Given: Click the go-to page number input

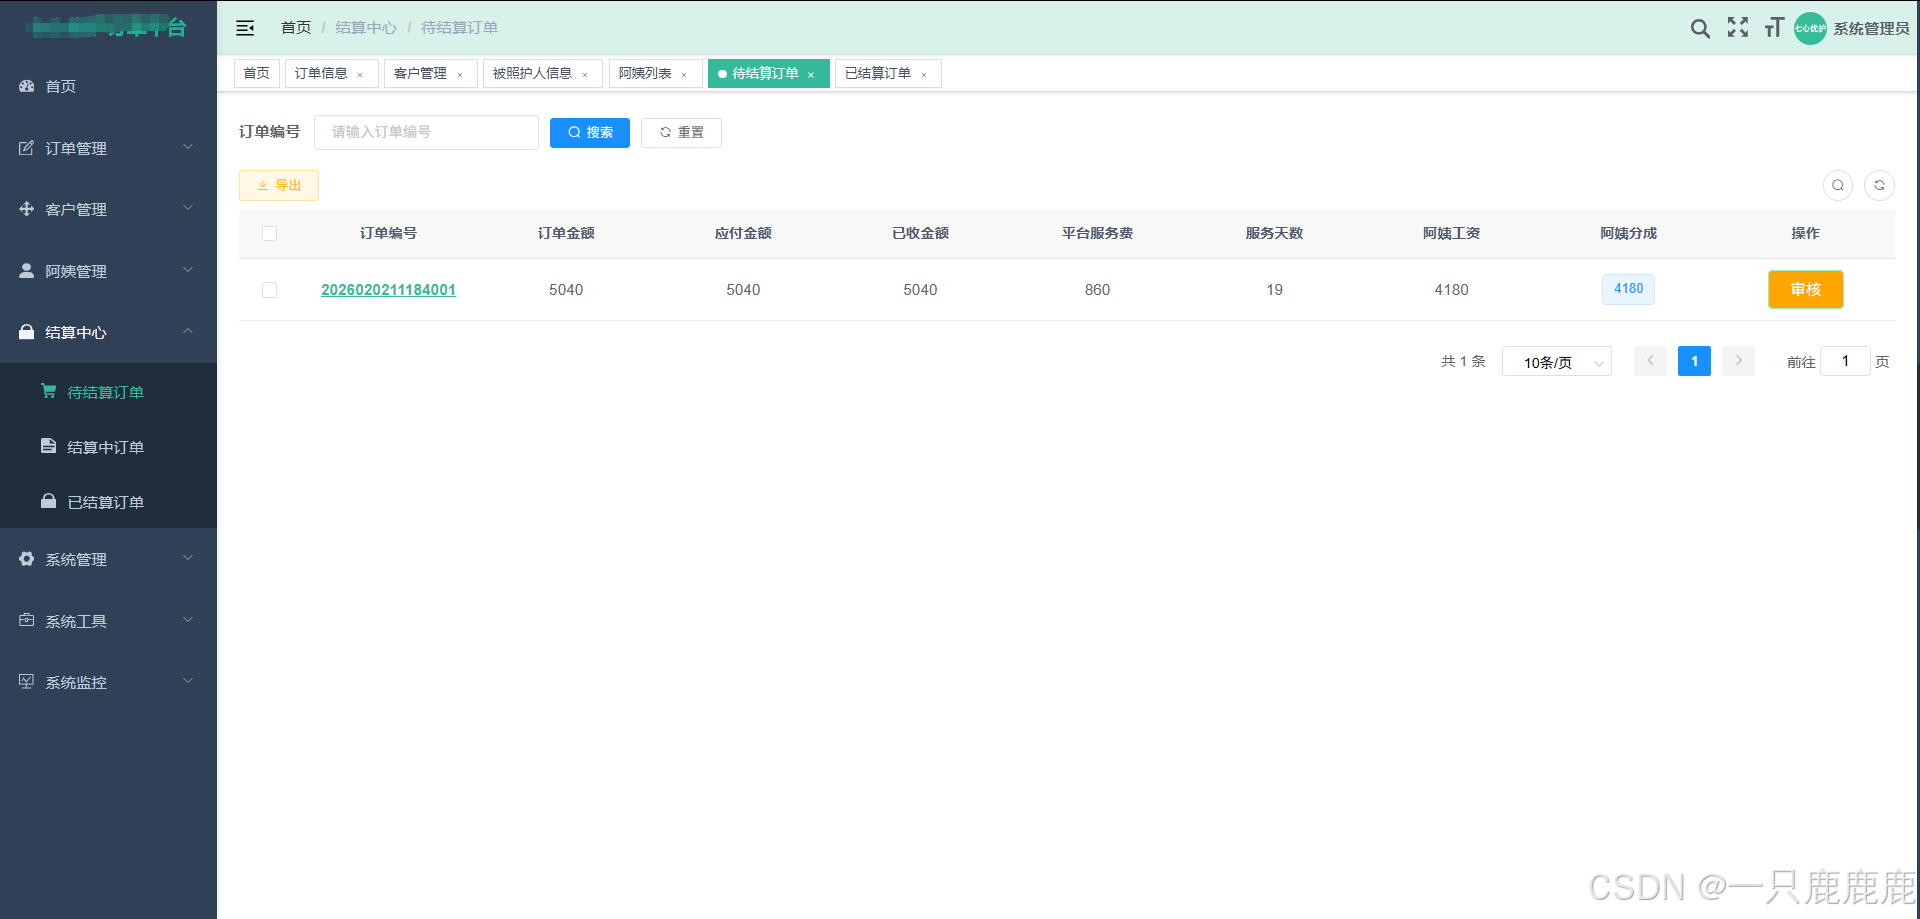Looking at the screenshot, I should (x=1845, y=361).
